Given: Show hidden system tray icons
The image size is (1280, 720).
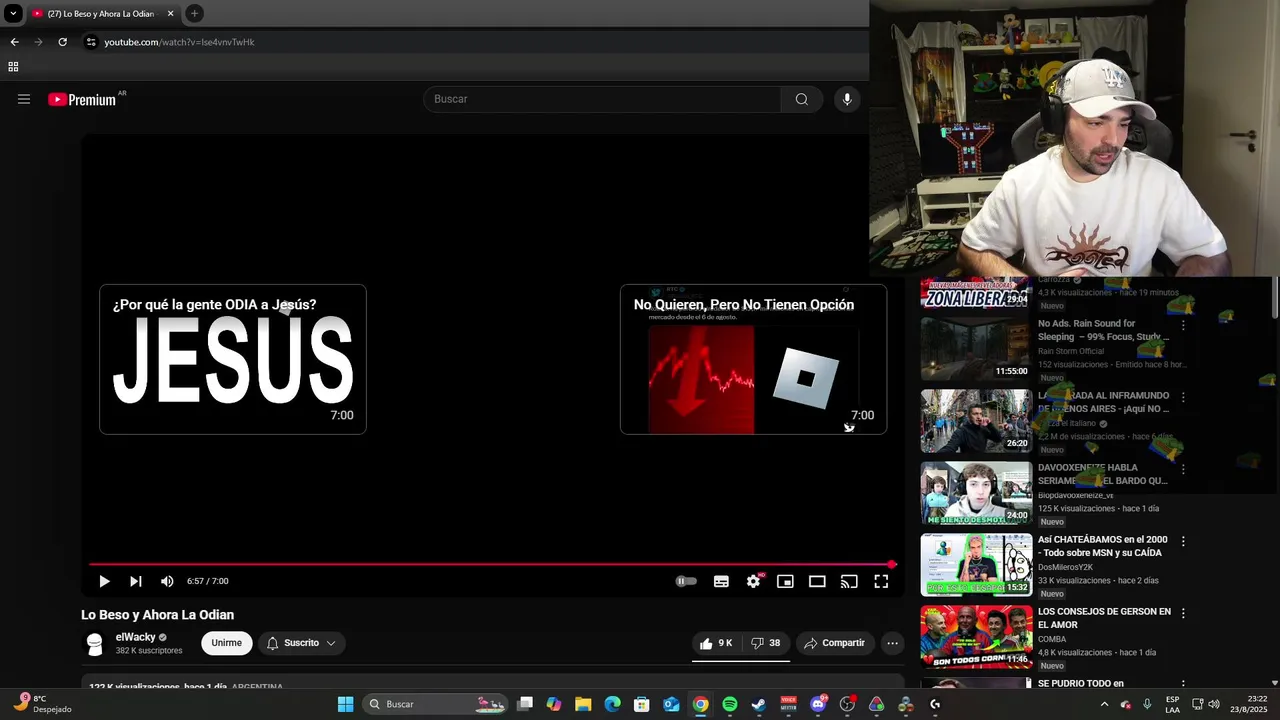Looking at the screenshot, I should tap(1104, 704).
